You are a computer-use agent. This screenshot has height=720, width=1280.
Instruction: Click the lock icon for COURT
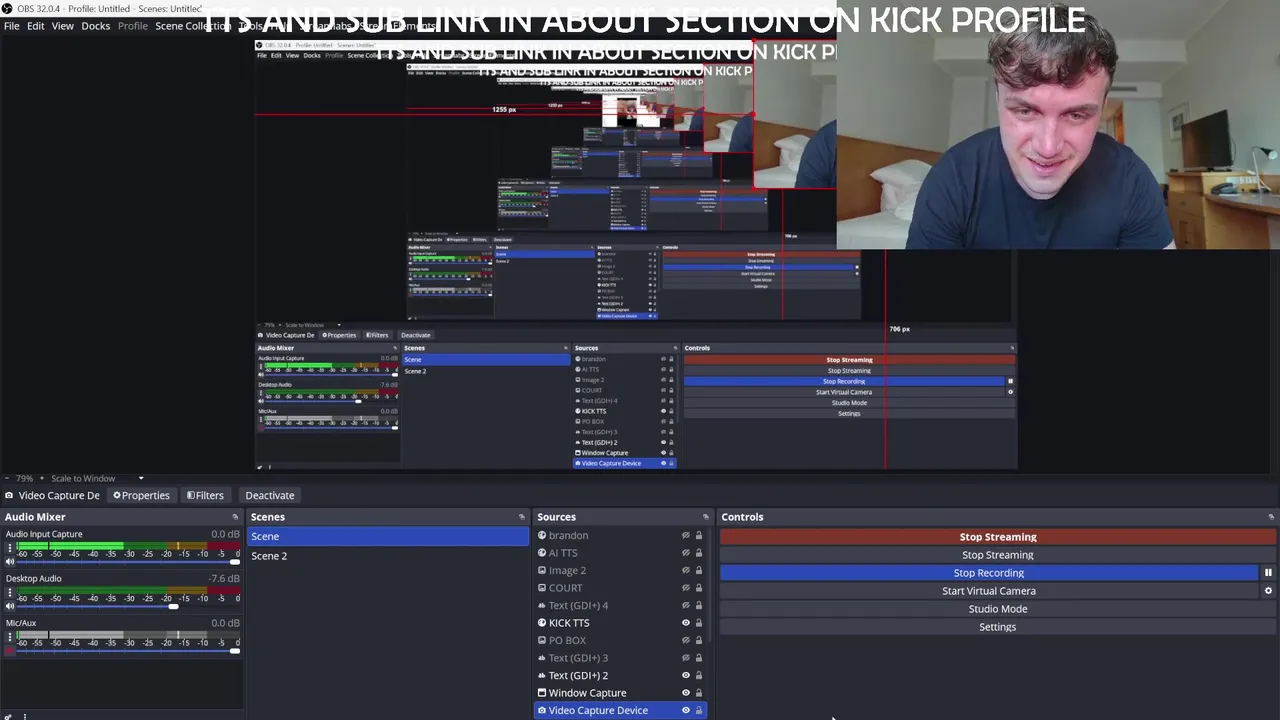click(x=699, y=588)
